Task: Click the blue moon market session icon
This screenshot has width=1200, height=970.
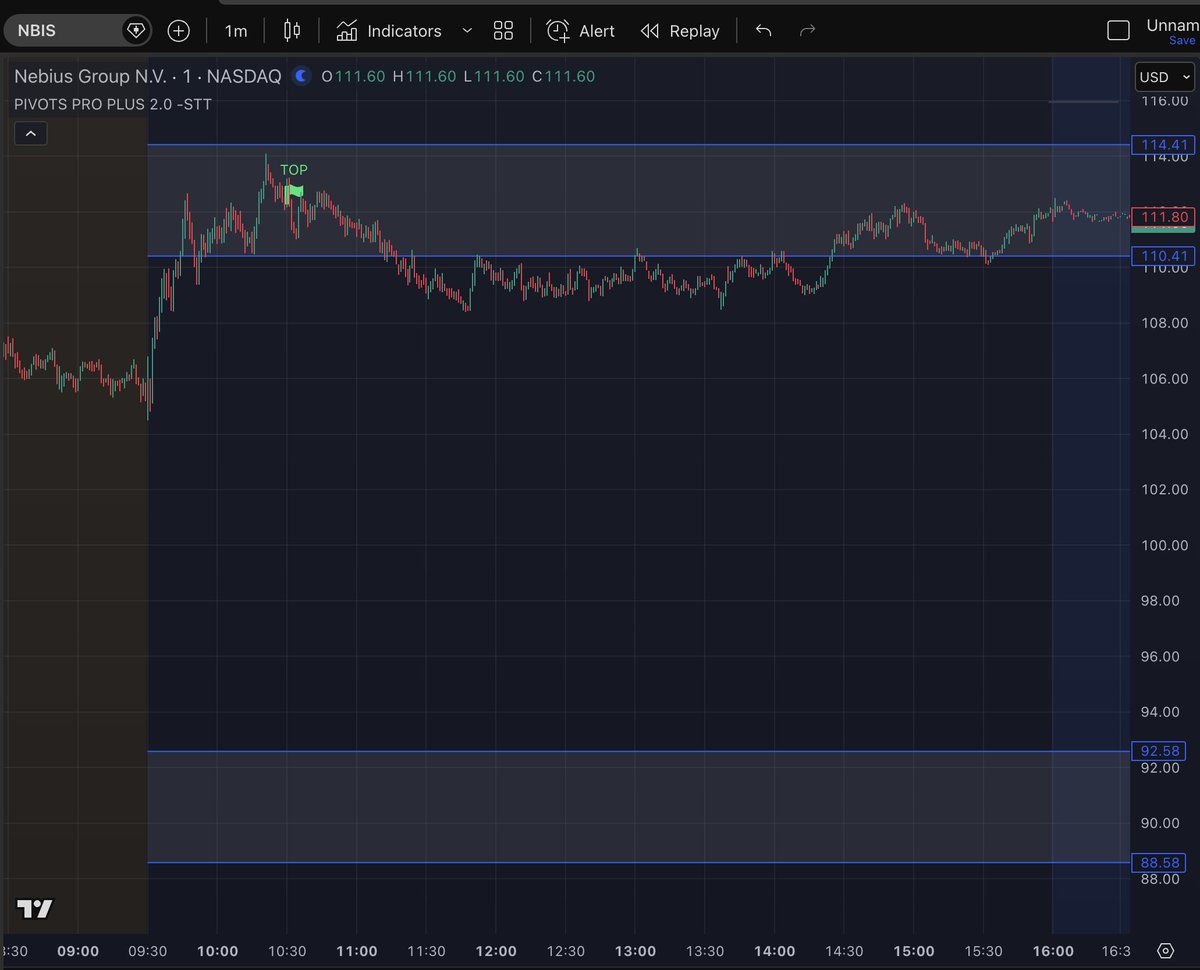Action: pos(301,76)
